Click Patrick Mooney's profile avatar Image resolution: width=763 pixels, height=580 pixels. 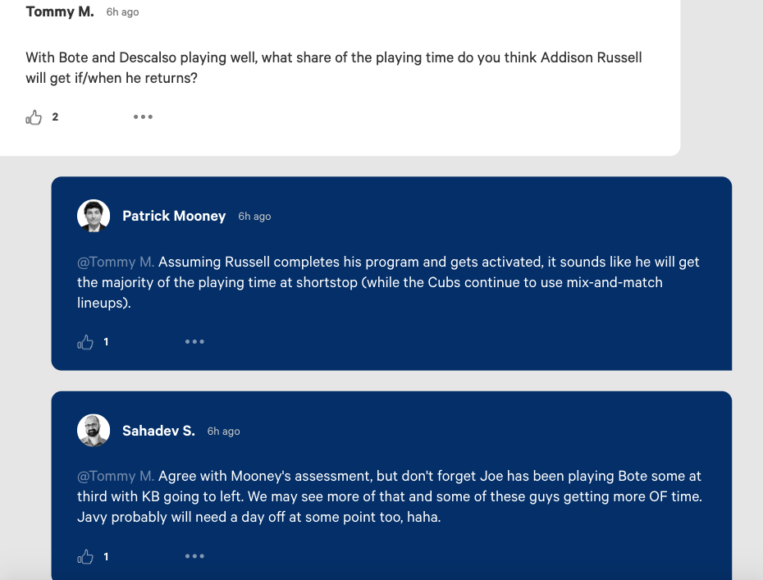point(93,216)
